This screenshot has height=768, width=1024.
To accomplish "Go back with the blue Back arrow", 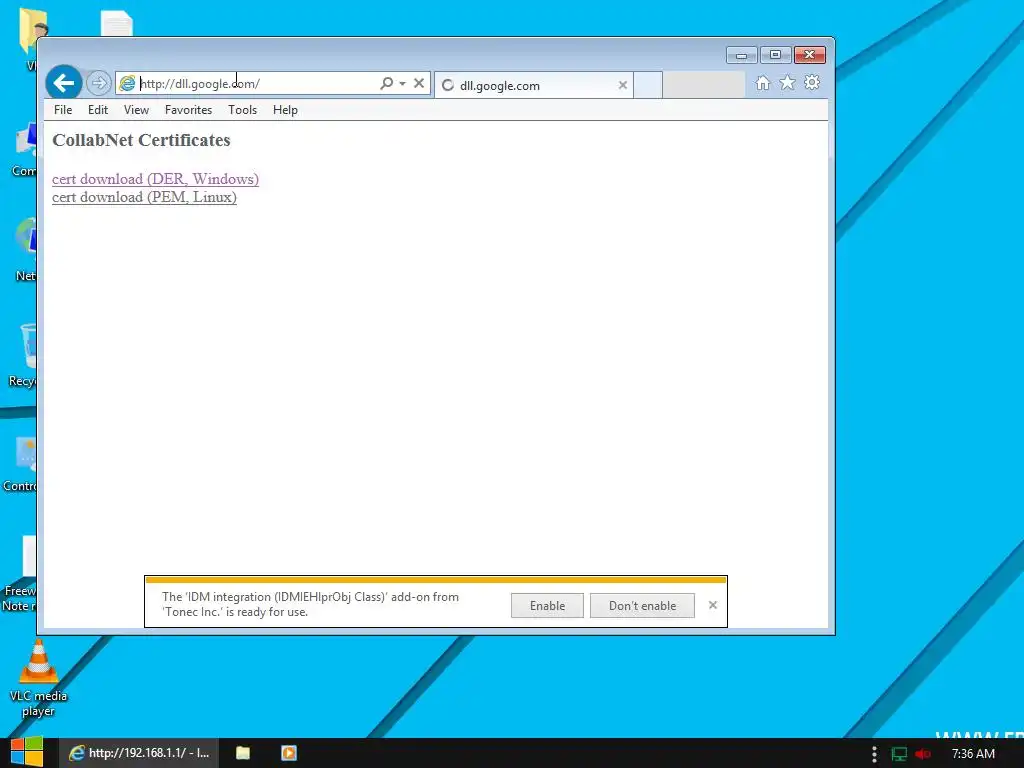I will point(63,83).
